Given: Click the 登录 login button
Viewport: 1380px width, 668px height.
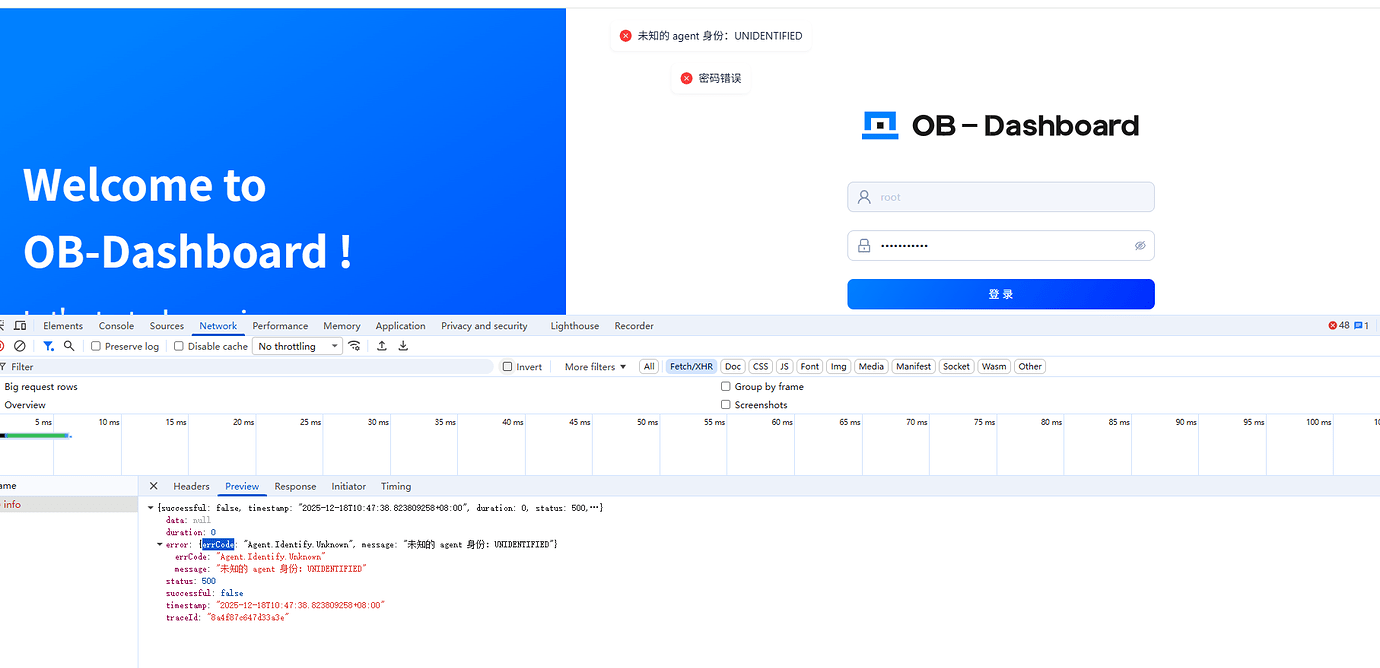Looking at the screenshot, I should click(1000, 293).
